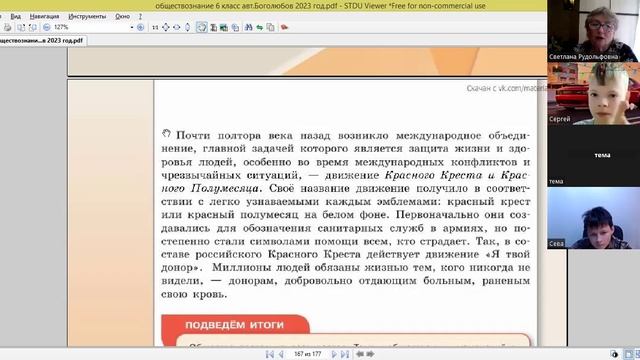The width and height of the screenshot is (640, 360).
Task: Click the fit page icon
Action: pyautogui.click(x=166, y=27)
